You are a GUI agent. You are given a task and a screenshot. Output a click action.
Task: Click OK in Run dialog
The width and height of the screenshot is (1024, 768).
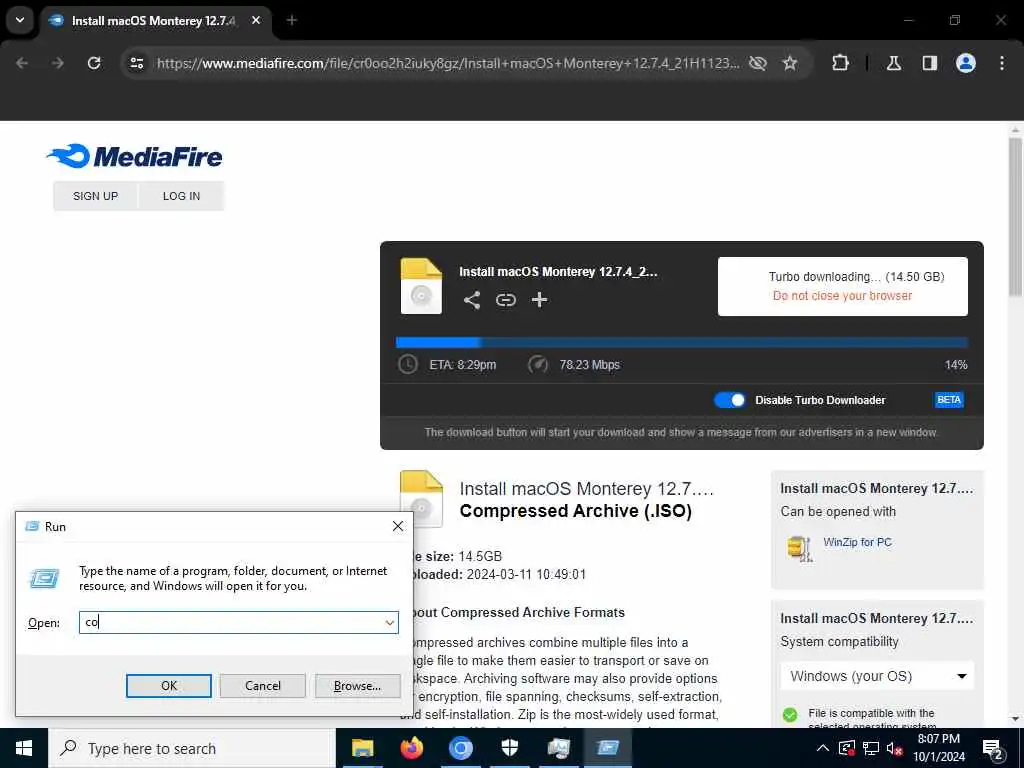click(x=168, y=686)
